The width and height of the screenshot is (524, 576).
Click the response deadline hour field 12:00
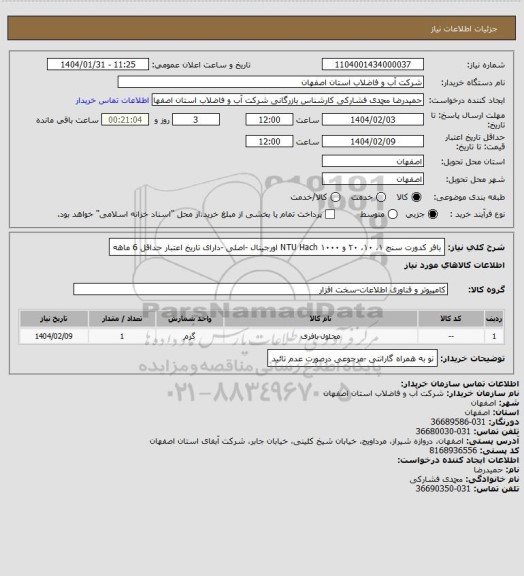(x=269, y=120)
